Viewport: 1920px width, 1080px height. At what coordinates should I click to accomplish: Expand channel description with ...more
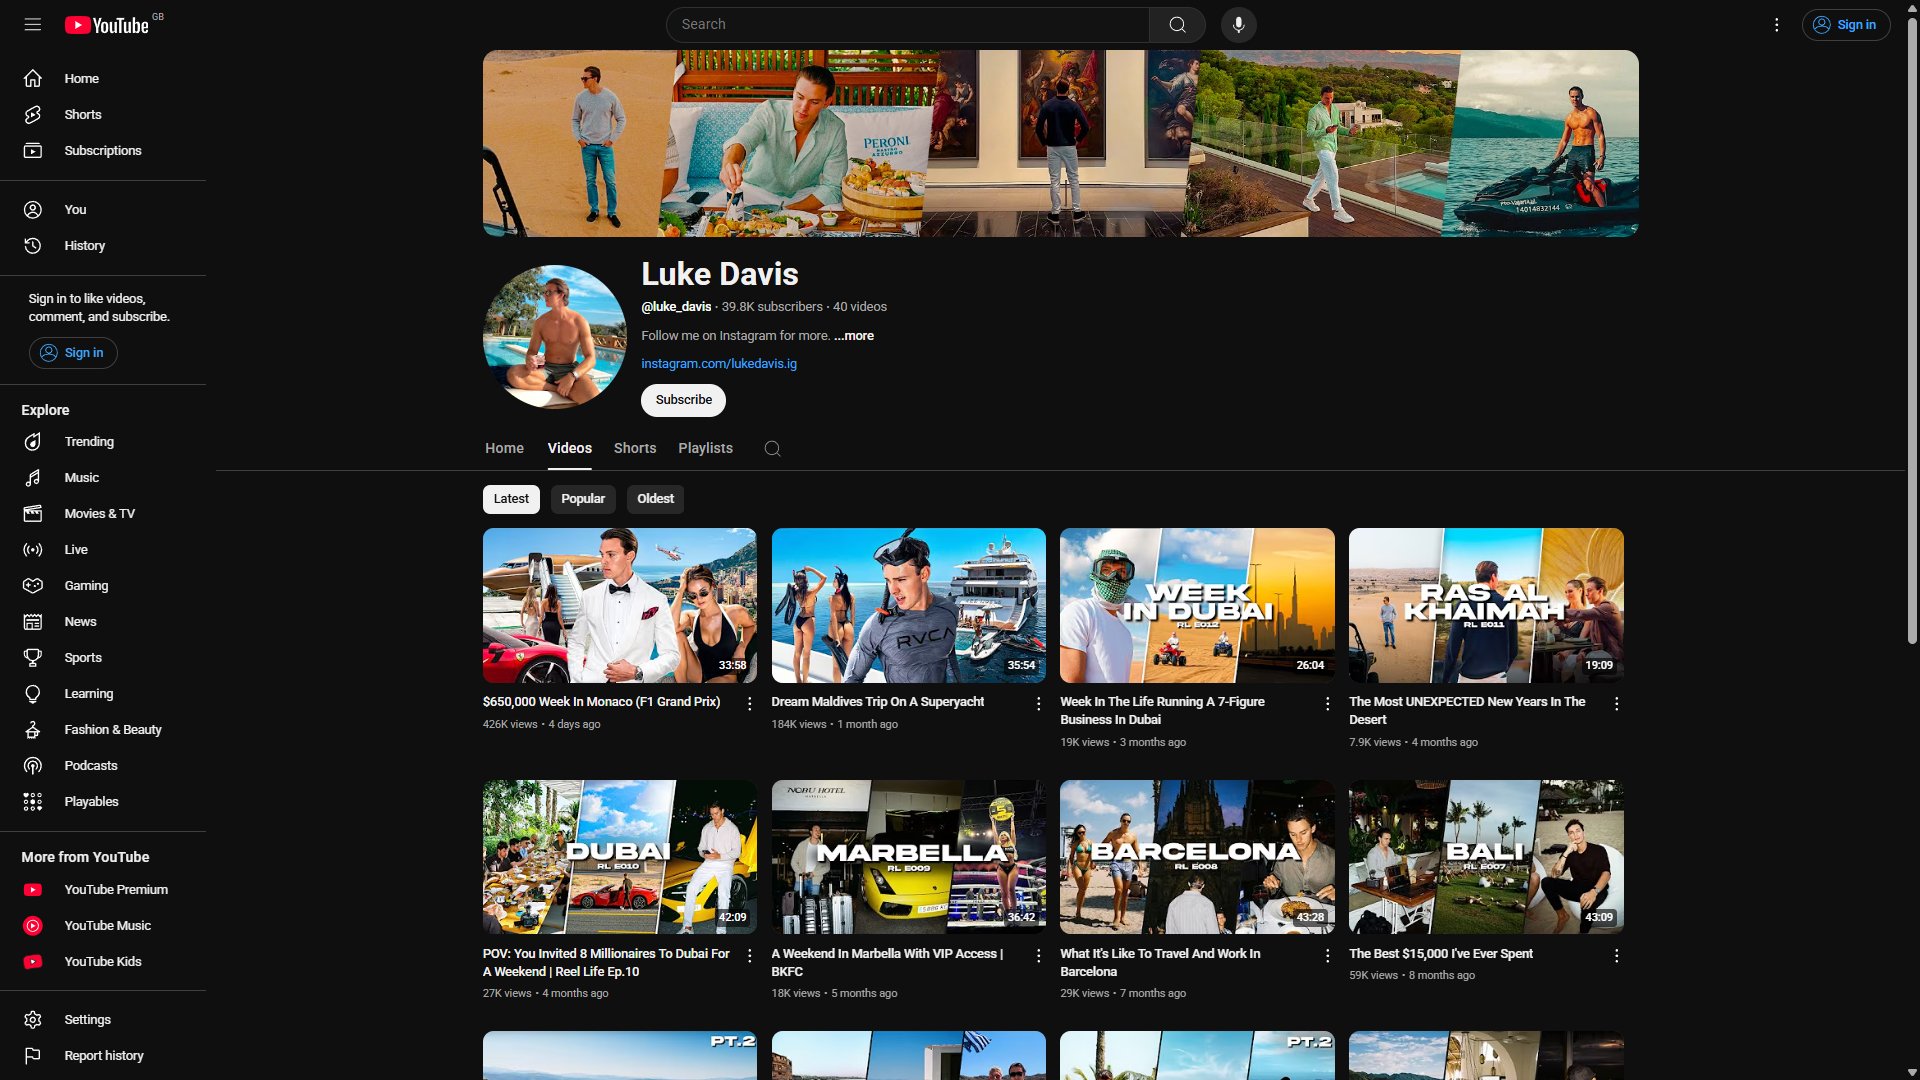tap(854, 336)
